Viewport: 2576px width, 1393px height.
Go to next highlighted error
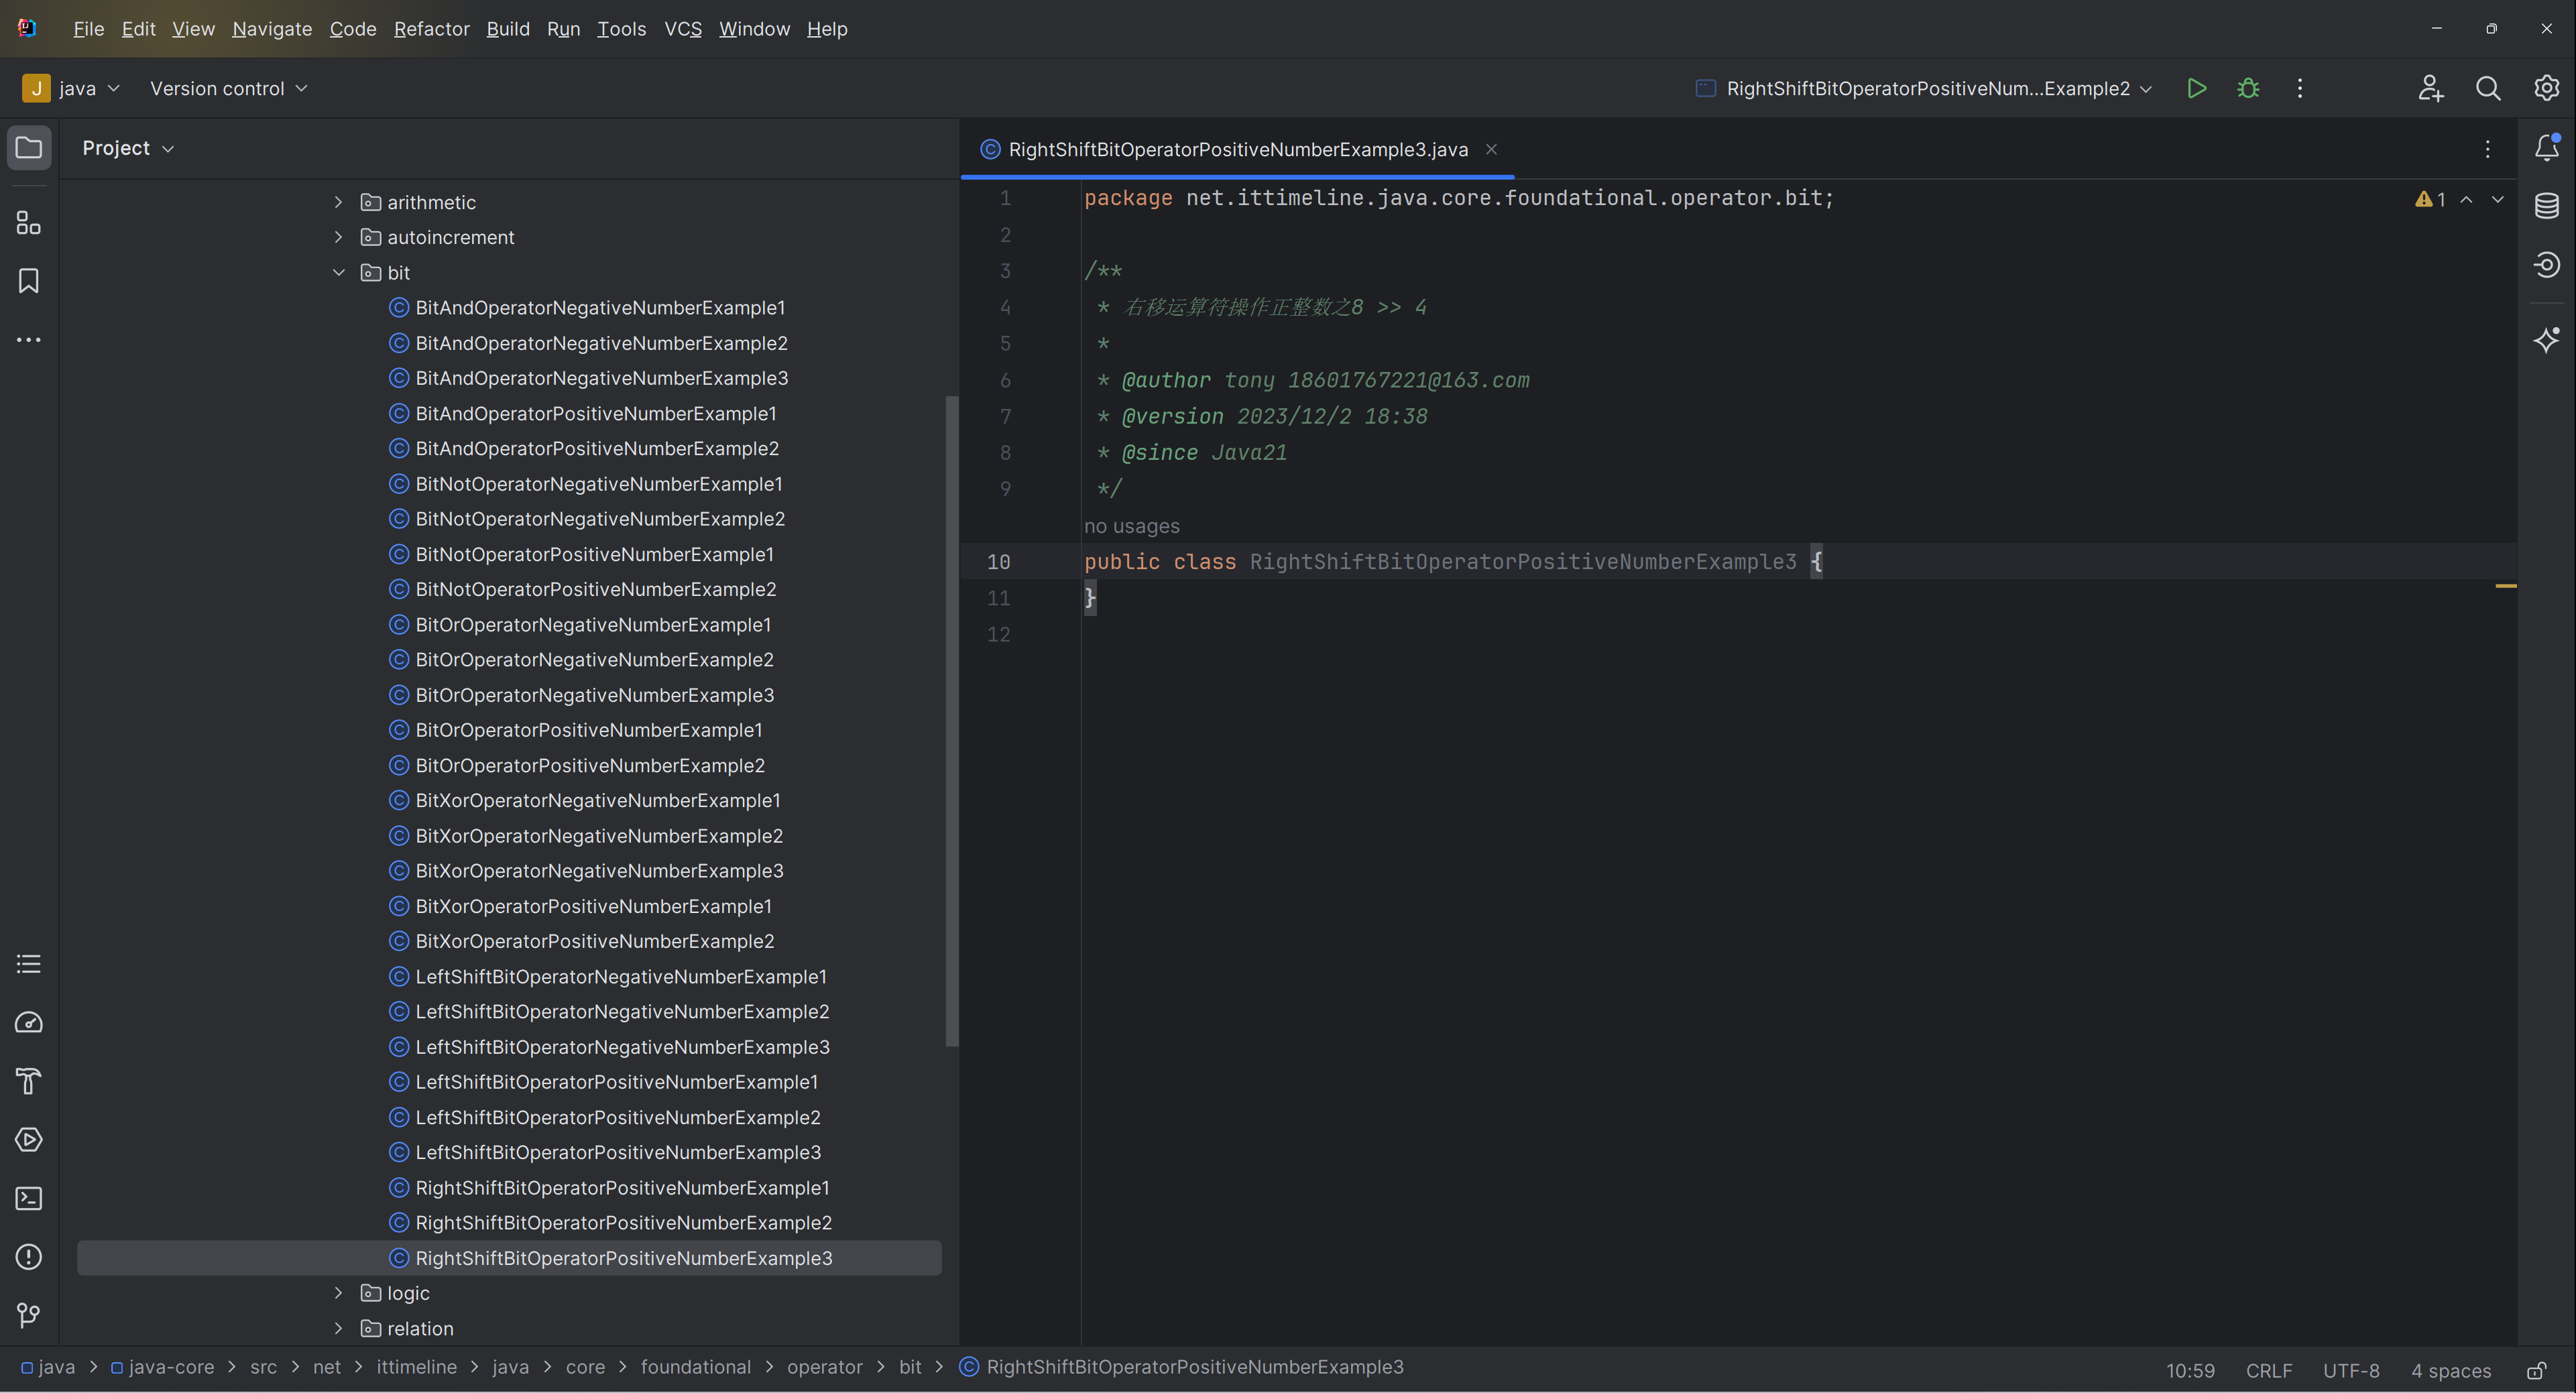[2498, 199]
